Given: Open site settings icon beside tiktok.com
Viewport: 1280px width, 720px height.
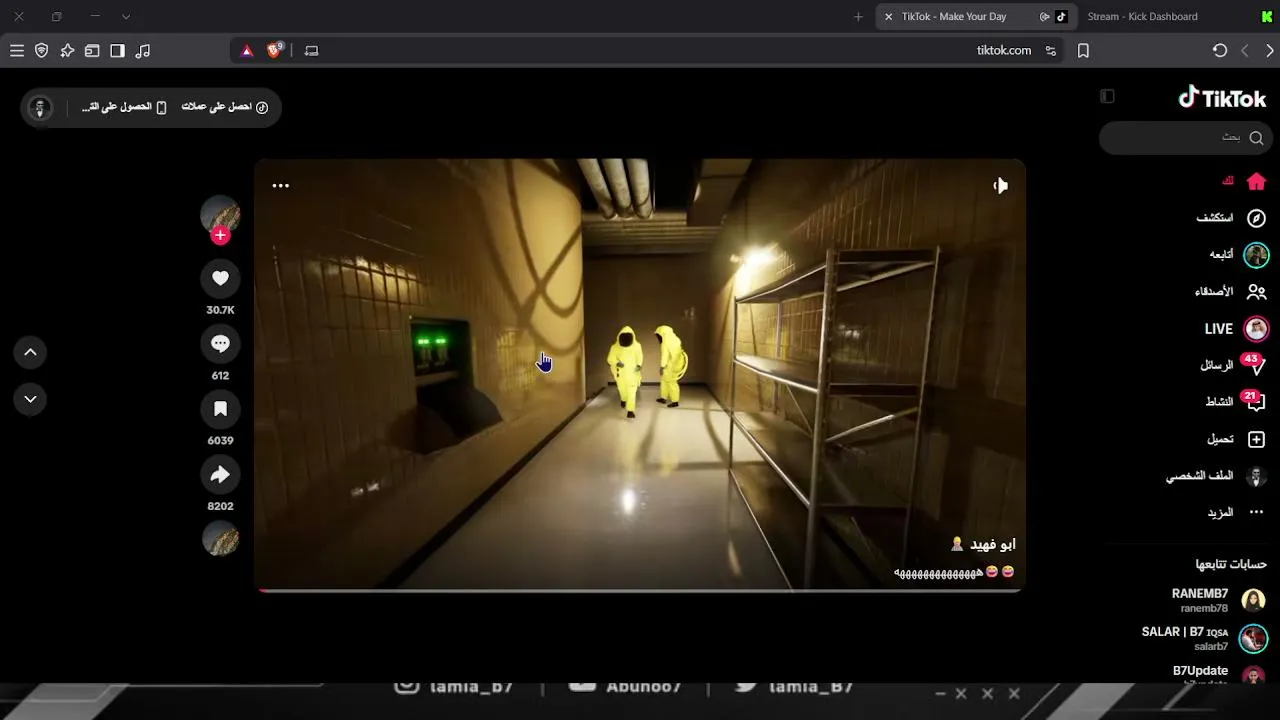Looking at the screenshot, I should (1050, 50).
